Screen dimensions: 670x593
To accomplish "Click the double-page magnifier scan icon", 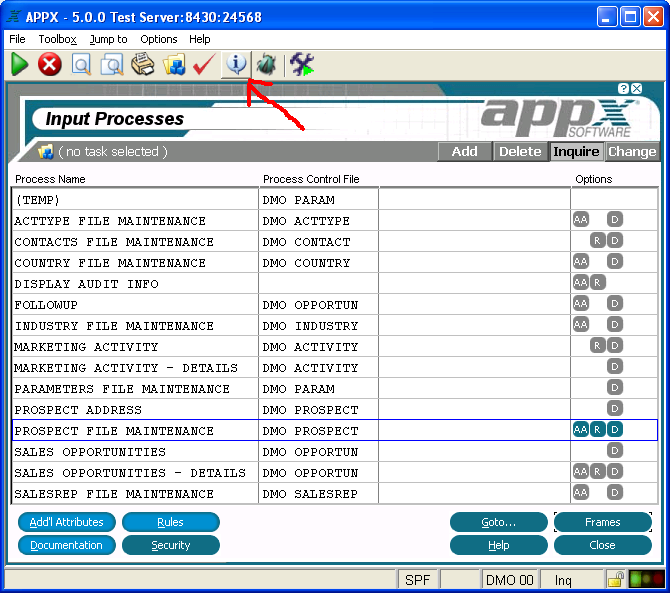I will click(112, 65).
